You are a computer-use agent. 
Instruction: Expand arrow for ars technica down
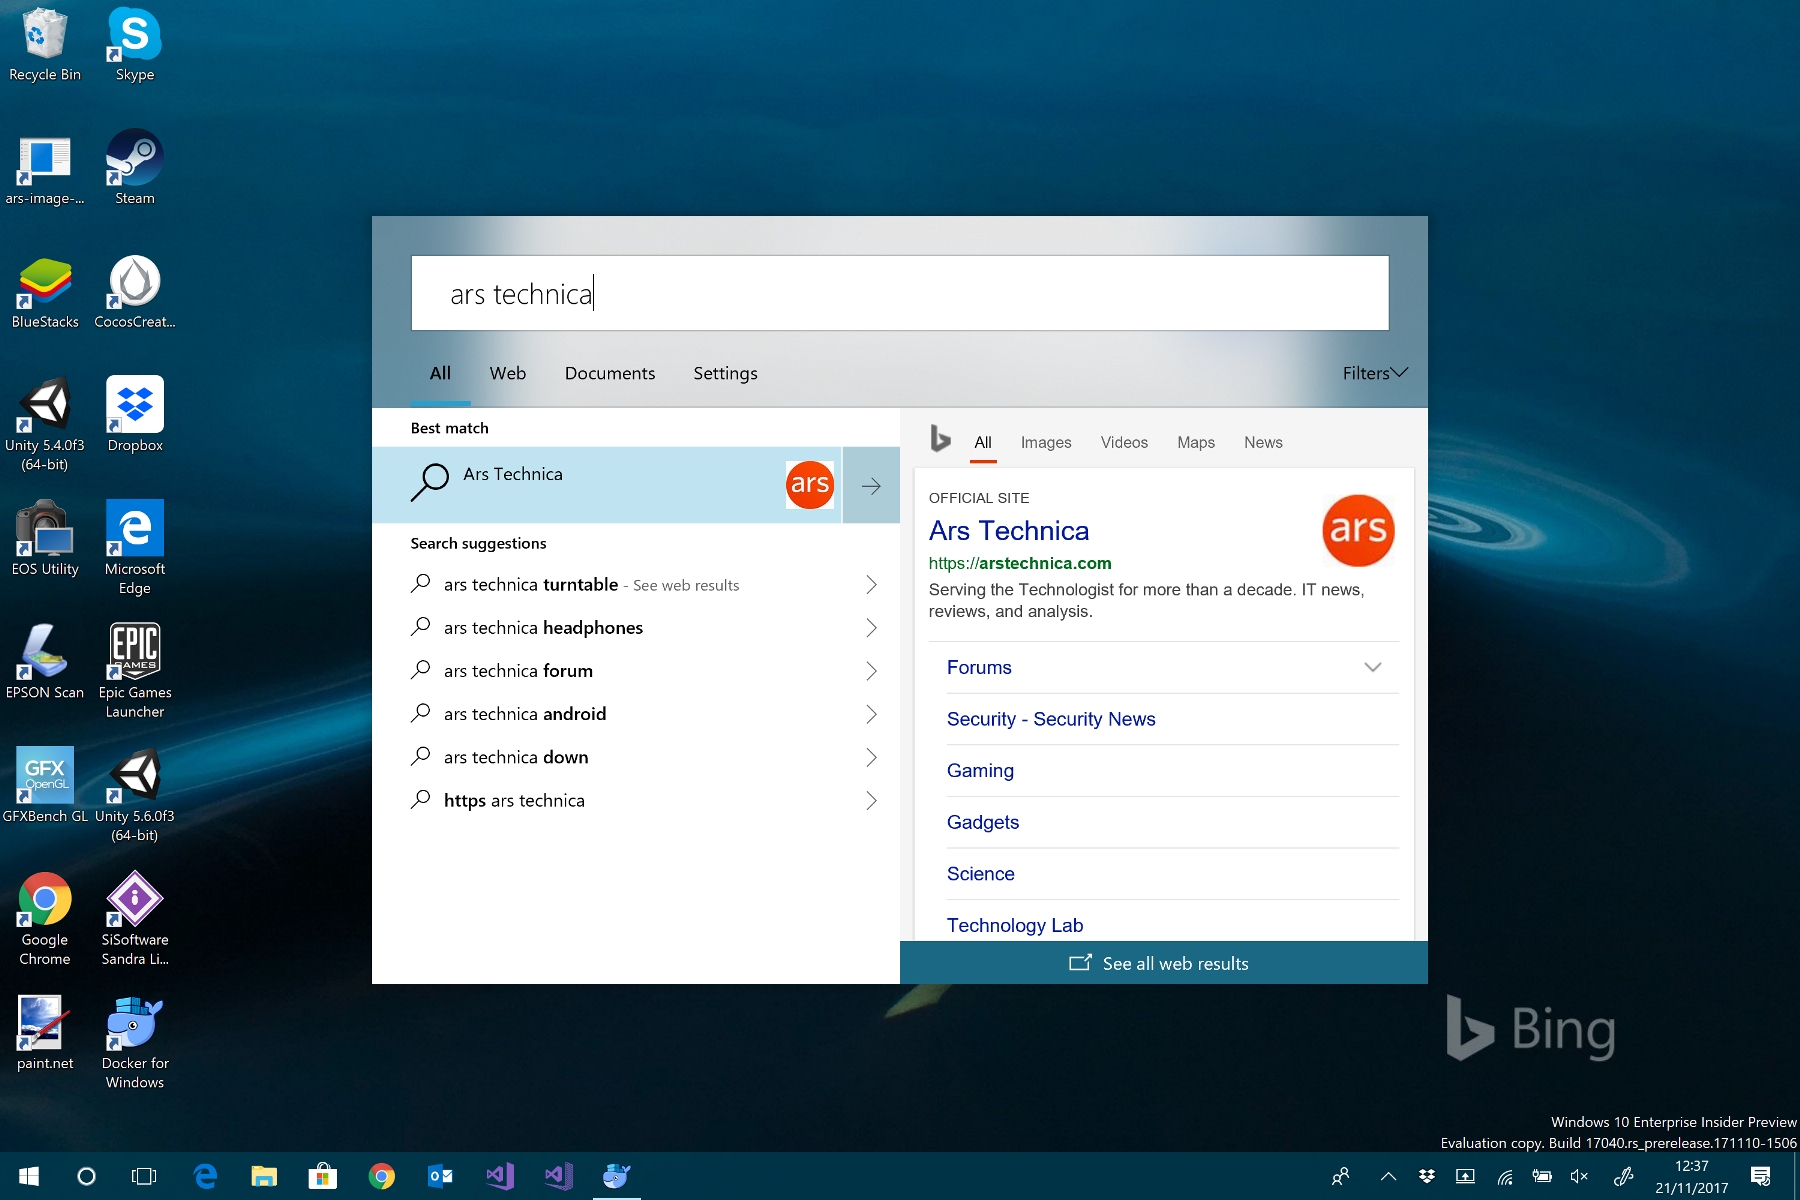871,757
